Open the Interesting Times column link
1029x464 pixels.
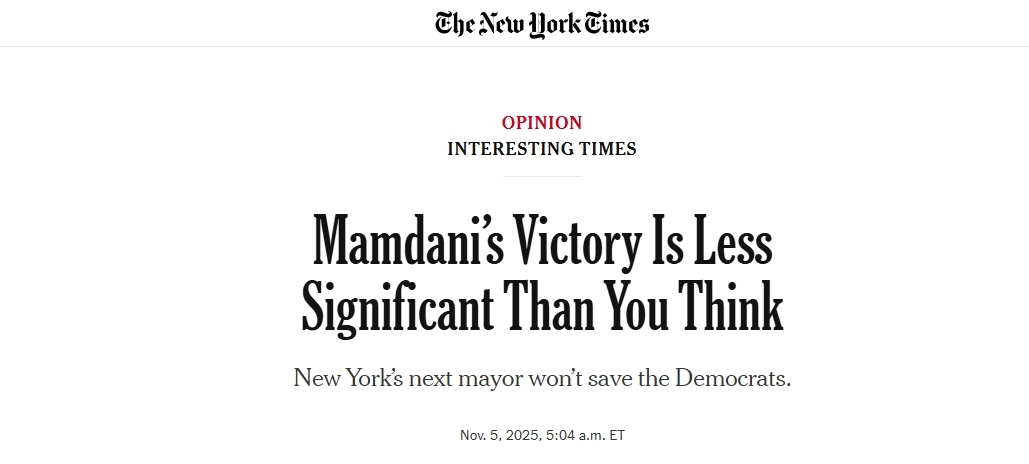541,149
